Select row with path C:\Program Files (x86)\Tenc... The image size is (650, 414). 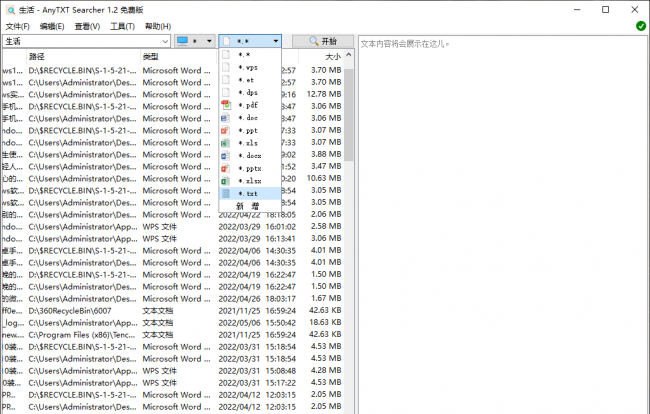(173, 335)
